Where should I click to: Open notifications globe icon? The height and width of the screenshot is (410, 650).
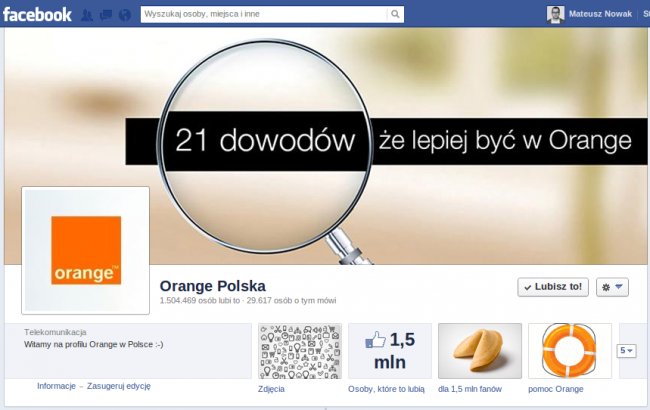coord(125,15)
